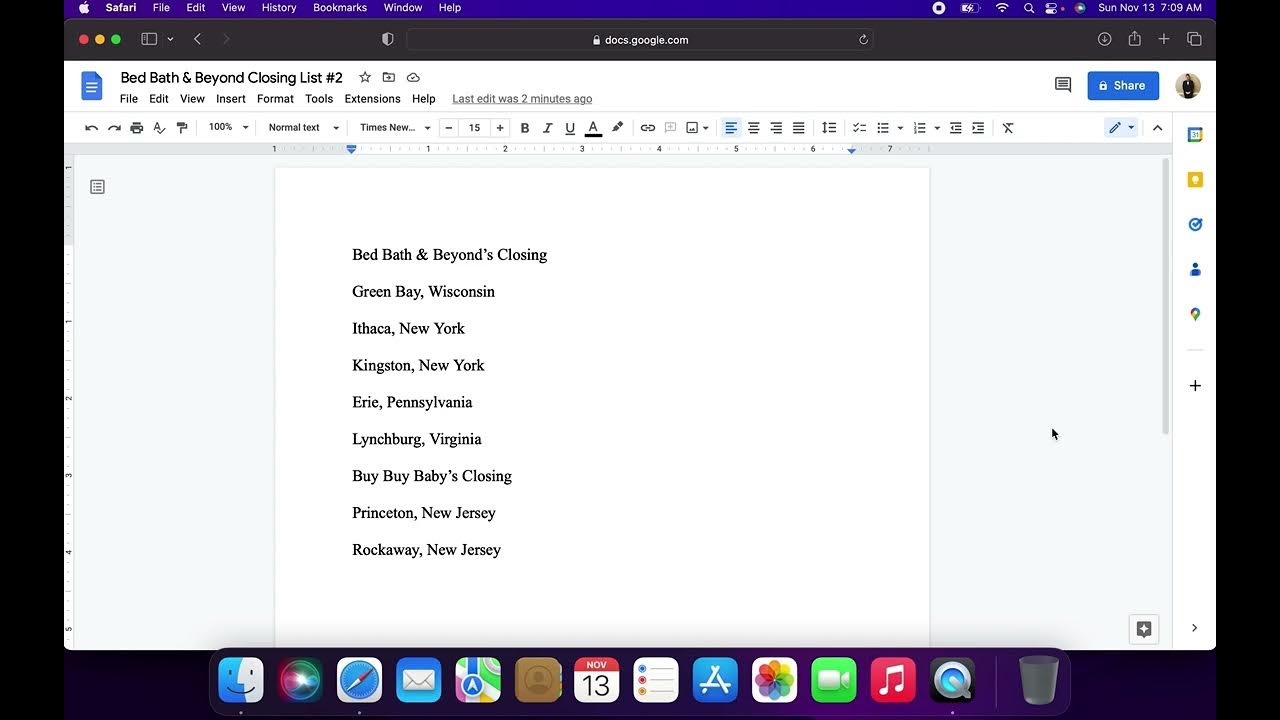Click the redo arrow in toolbar
Image resolution: width=1280 pixels, height=720 pixels.
(x=114, y=128)
